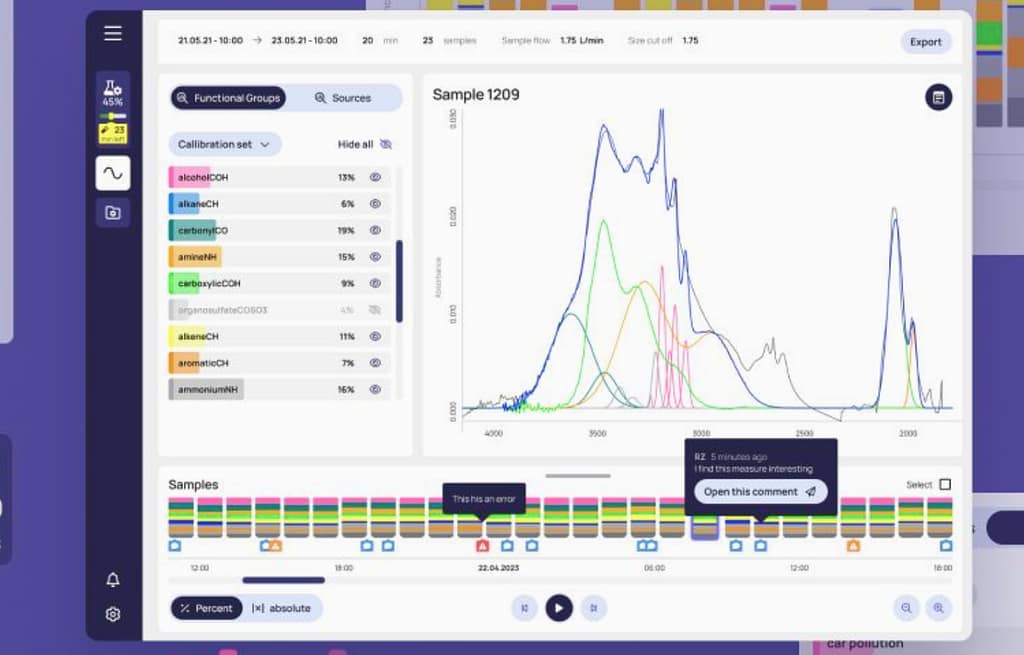Tick the Select checkbox in Samples
The height and width of the screenshot is (655, 1024).
(945, 485)
